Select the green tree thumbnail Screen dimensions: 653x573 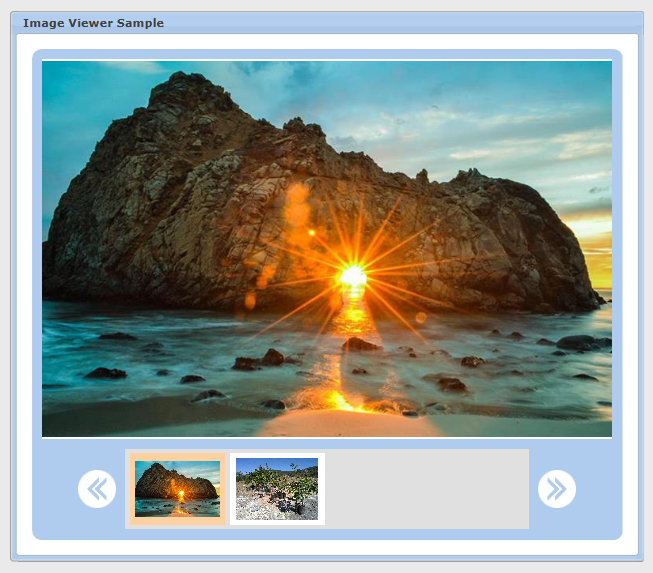click(x=277, y=489)
